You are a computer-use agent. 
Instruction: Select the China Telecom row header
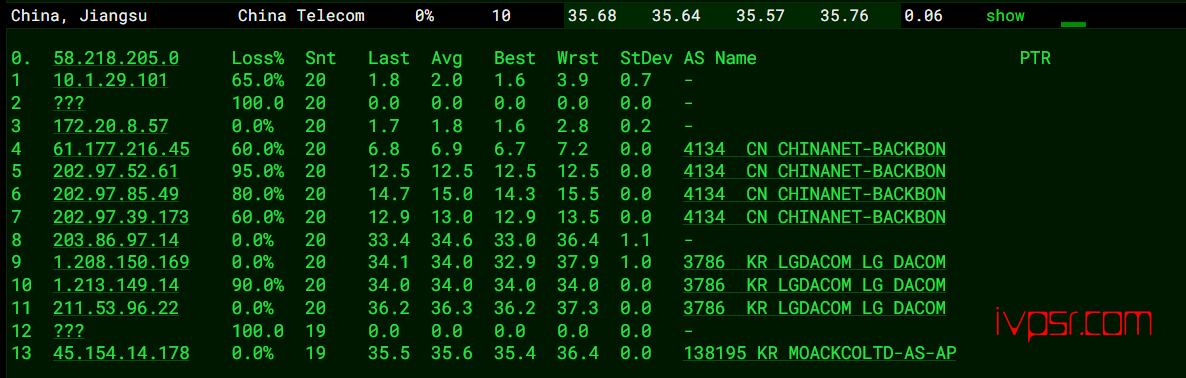tap(301, 15)
